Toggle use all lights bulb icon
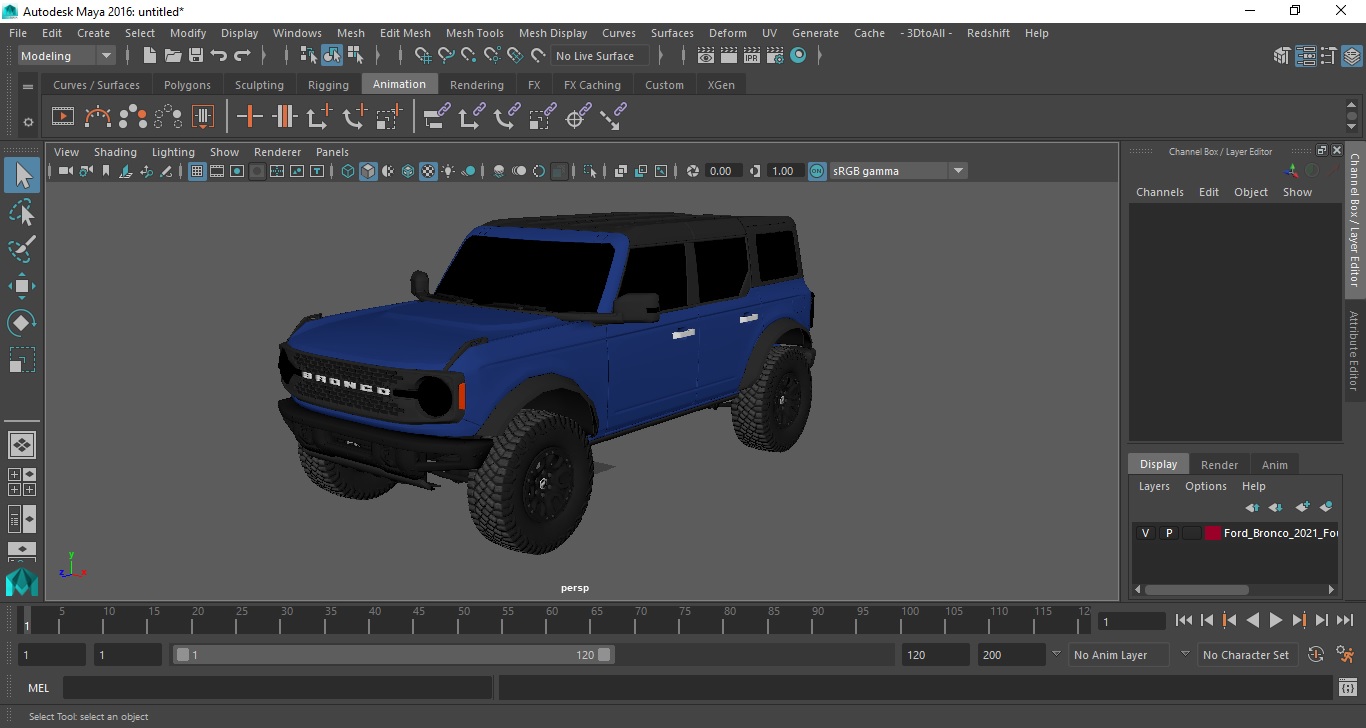The image size is (1366, 728). [x=448, y=171]
